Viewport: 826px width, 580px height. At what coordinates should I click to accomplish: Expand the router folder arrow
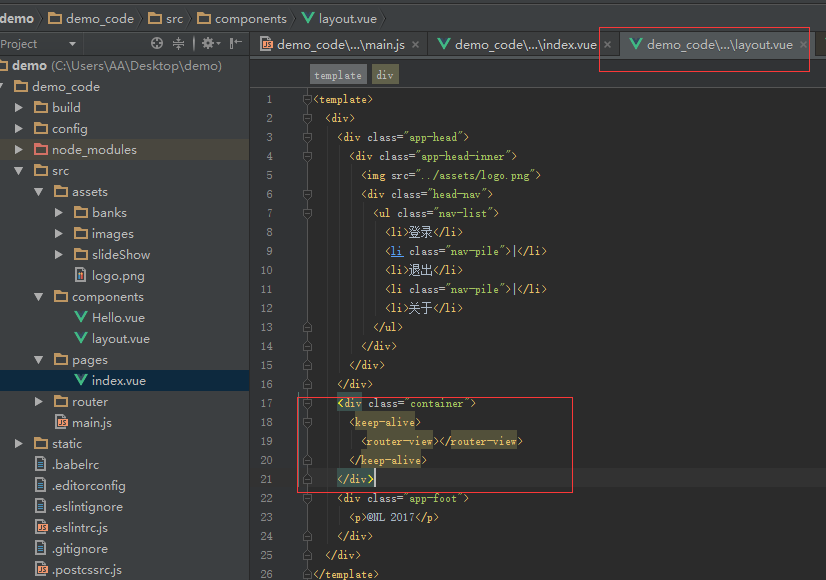click(39, 401)
